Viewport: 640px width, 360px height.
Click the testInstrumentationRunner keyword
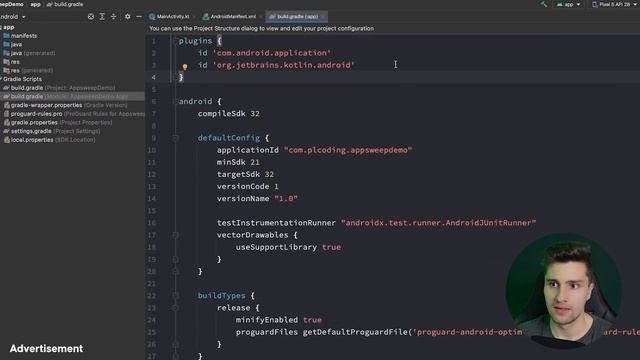pos(276,223)
